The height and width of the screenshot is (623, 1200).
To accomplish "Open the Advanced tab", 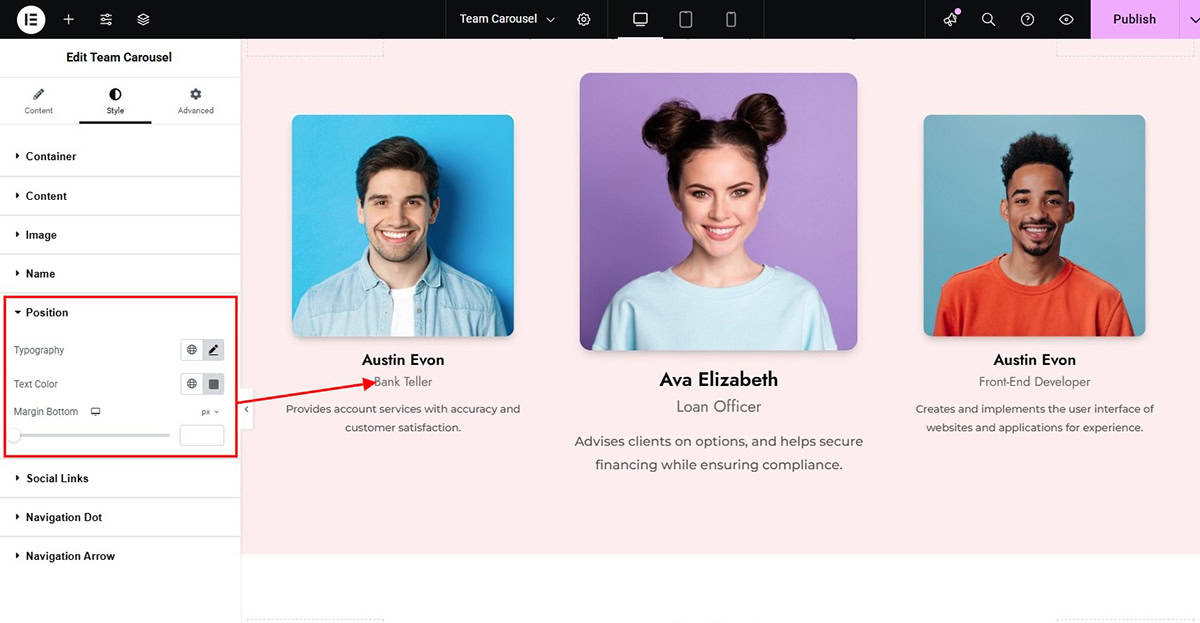I will 195,101.
